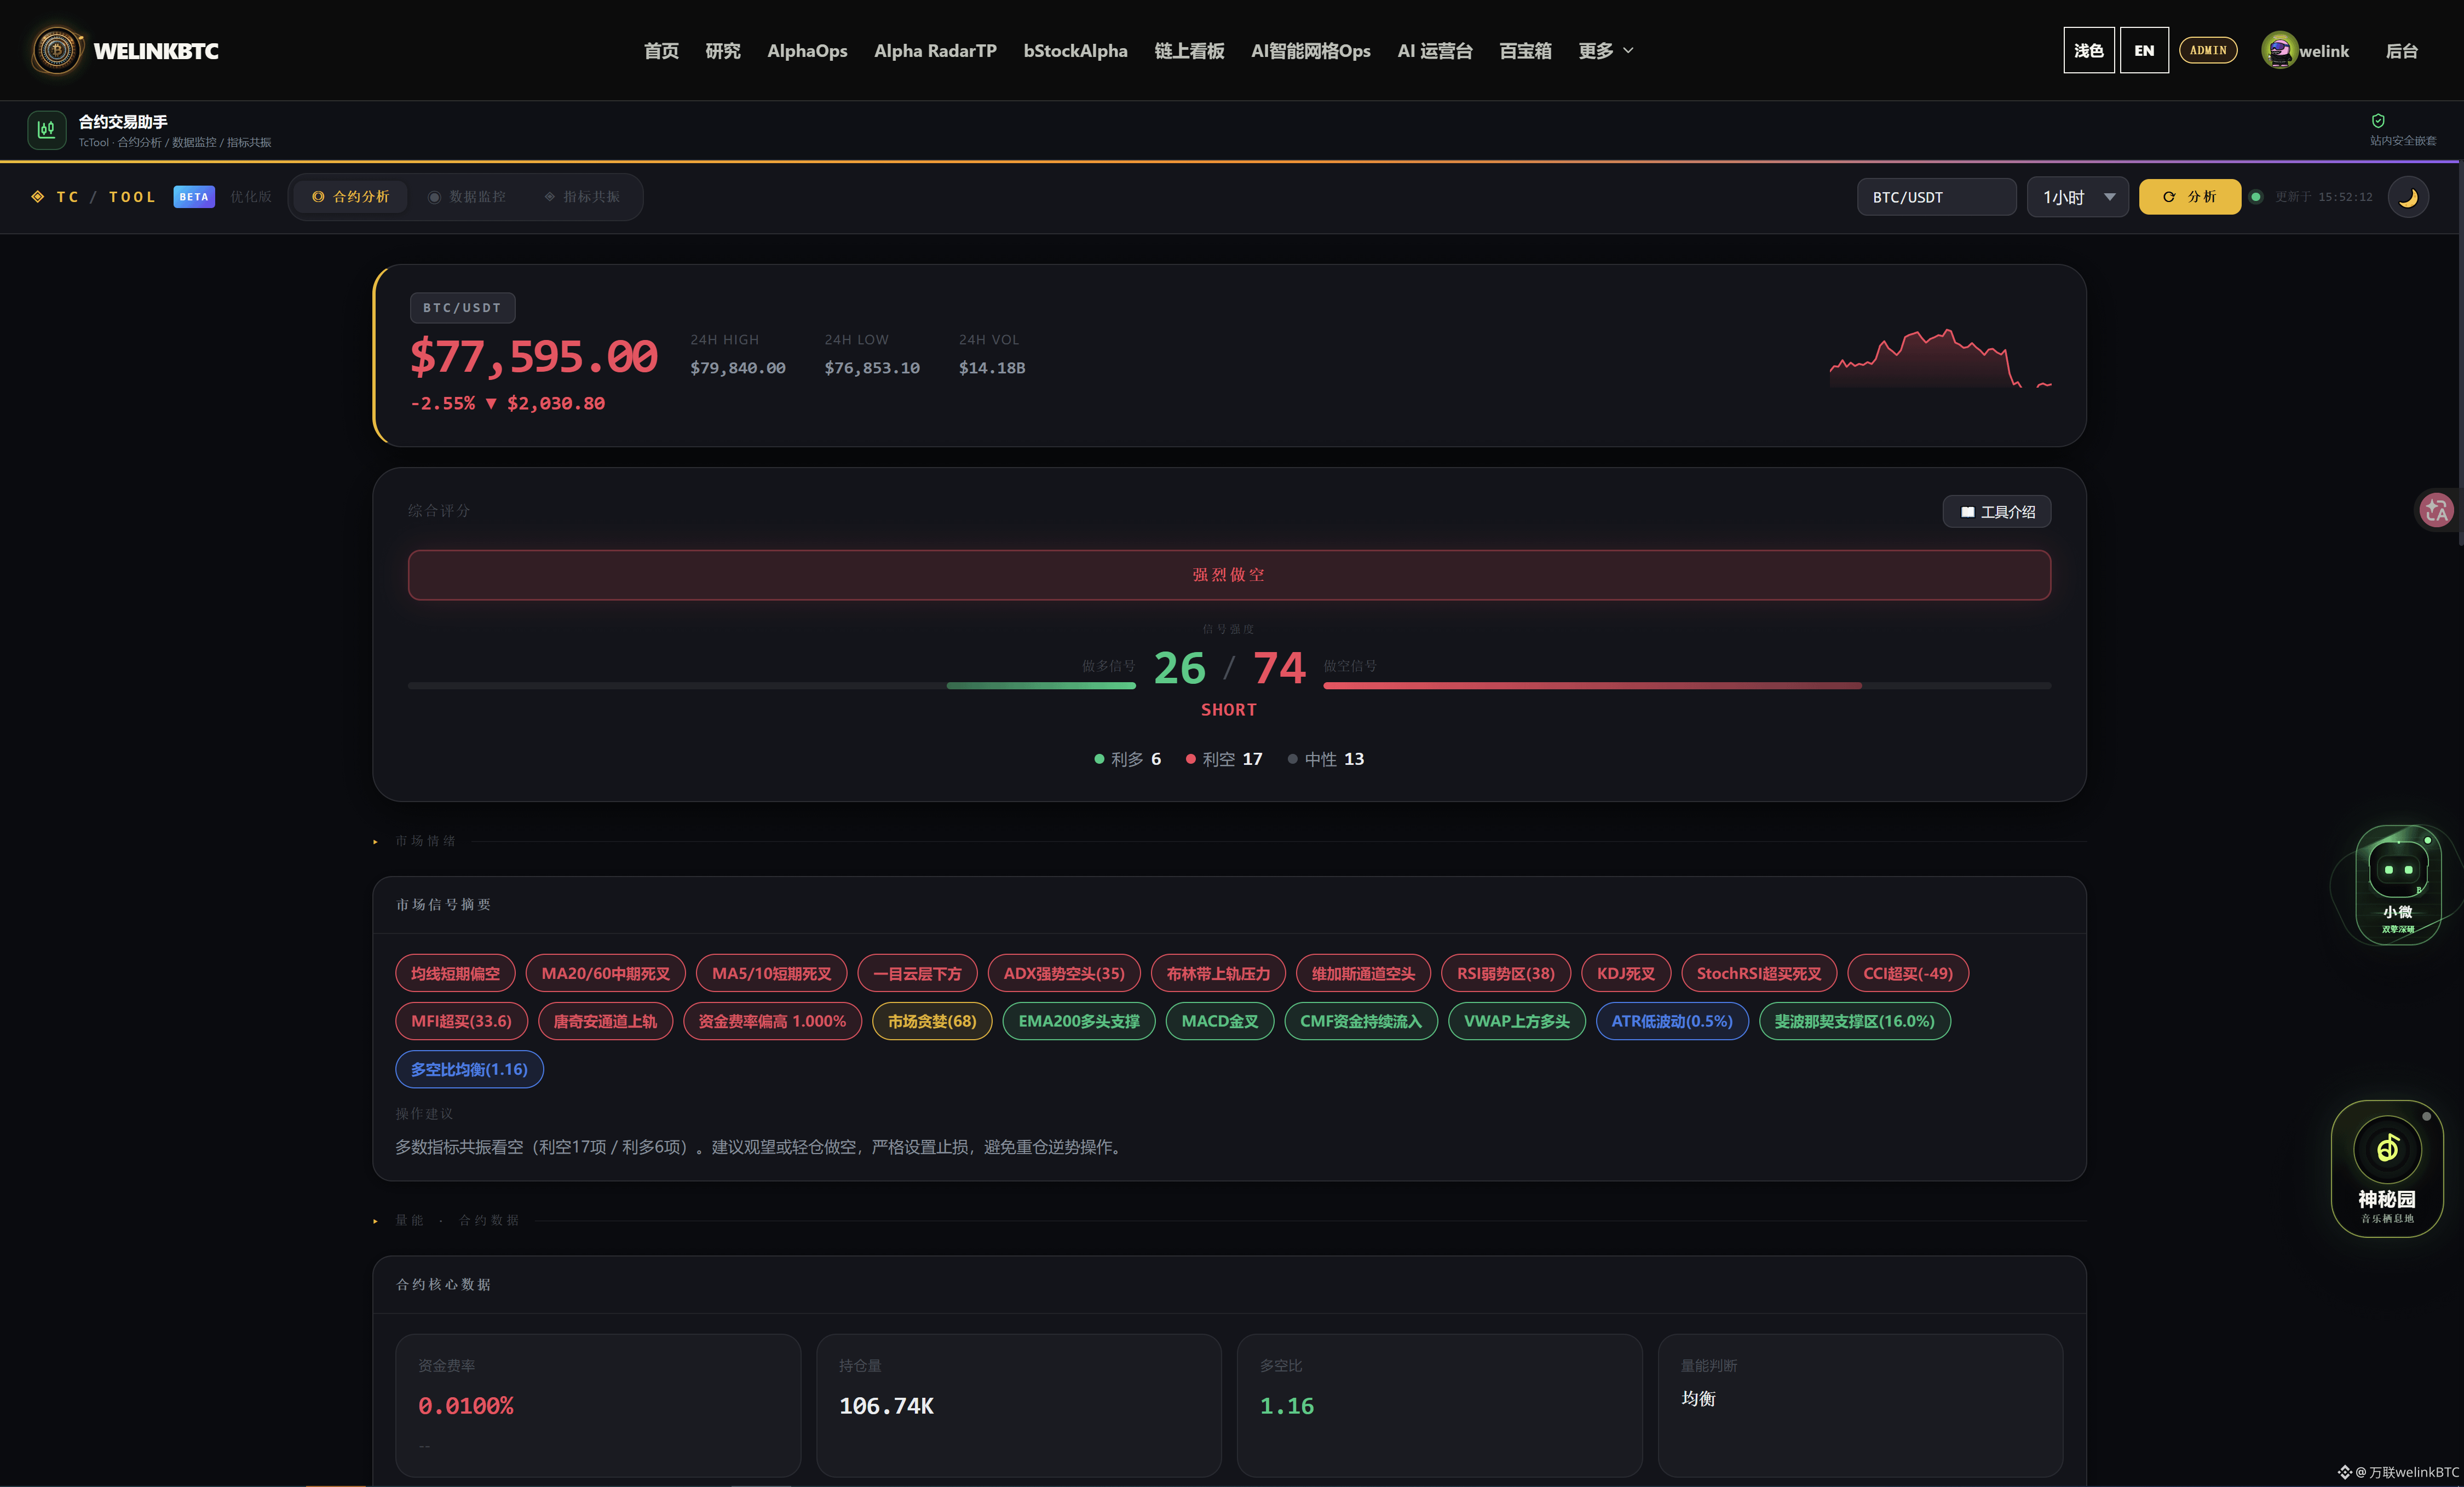The height and width of the screenshot is (1487, 2464).
Task: Select the 数据监控 tab
Action: (467, 197)
